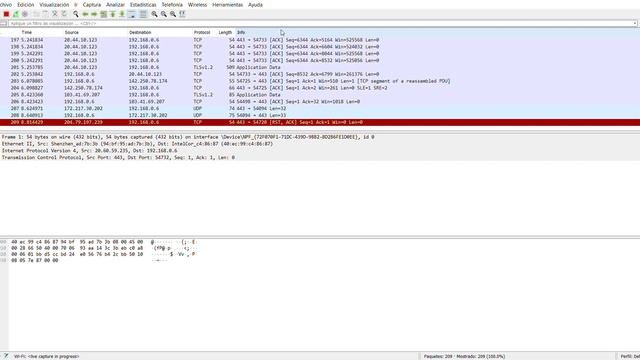The image size is (640, 360).
Task: Open the Visualización menu
Action: [54, 5]
